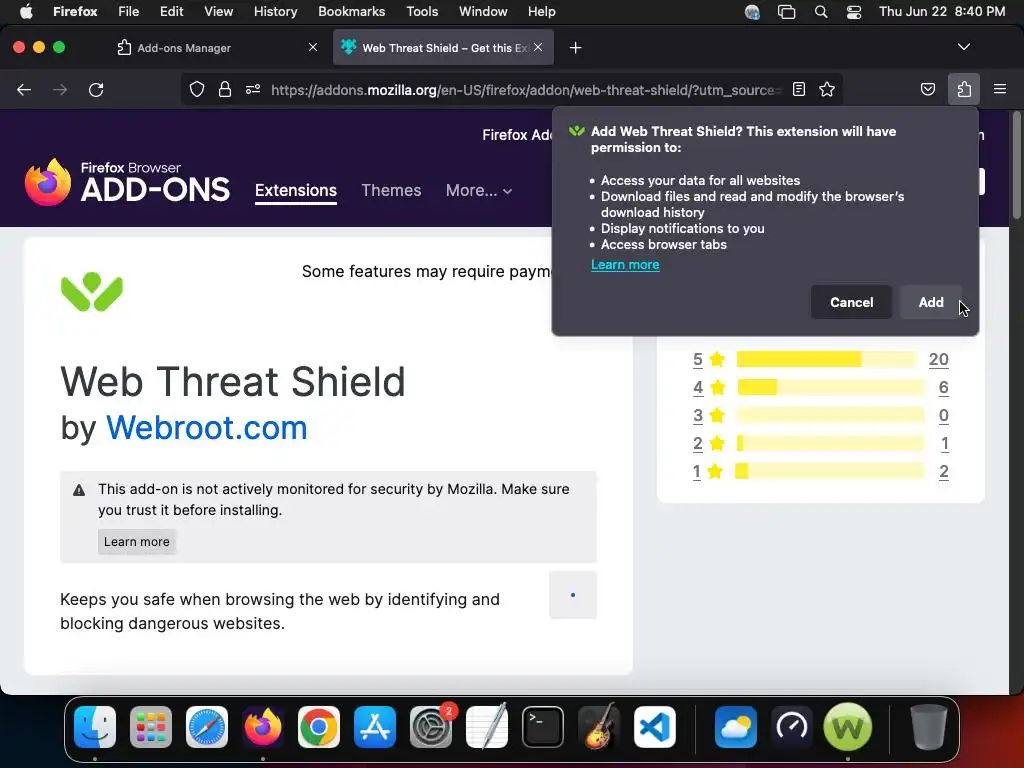Open App Store from the Dock
Viewport: 1024px width, 768px height.
coord(375,727)
